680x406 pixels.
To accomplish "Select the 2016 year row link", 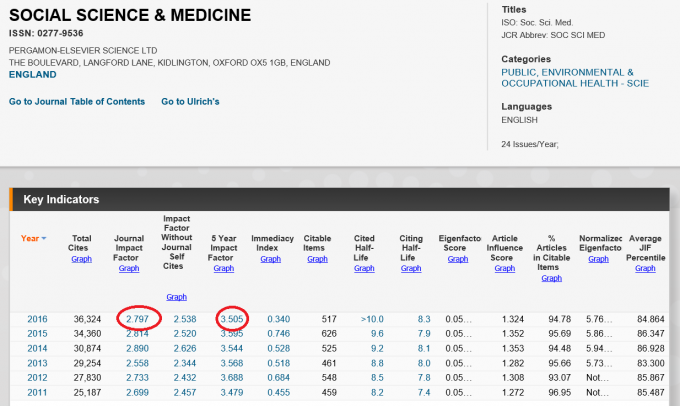I will pyautogui.click(x=35, y=319).
